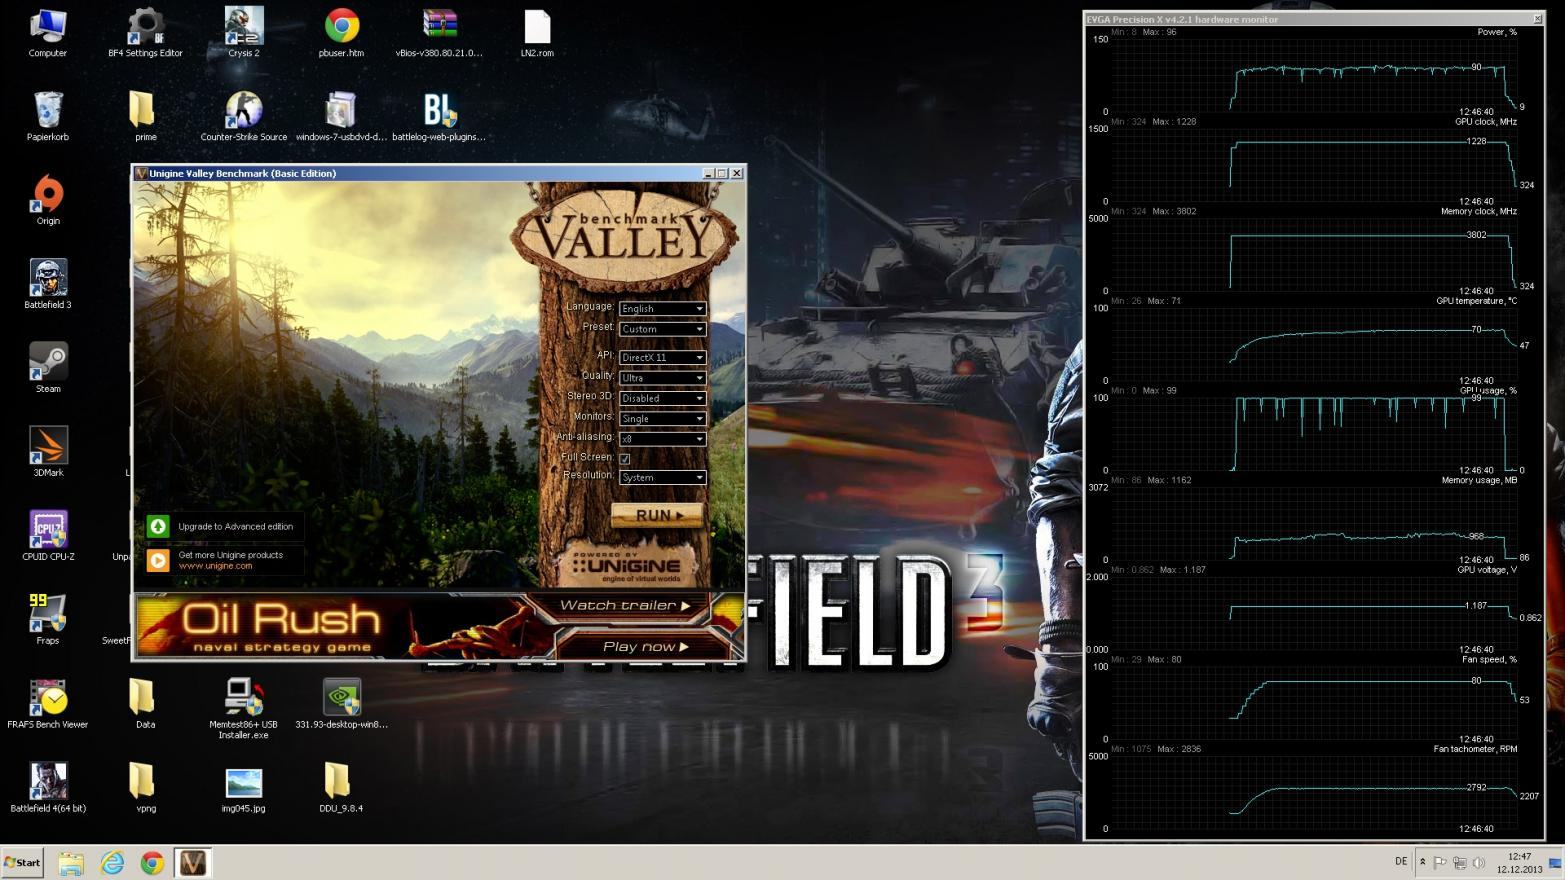This screenshot has height=880, width=1565.
Task: Click the taskbar clock showing 12:47
Action: [1519, 862]
